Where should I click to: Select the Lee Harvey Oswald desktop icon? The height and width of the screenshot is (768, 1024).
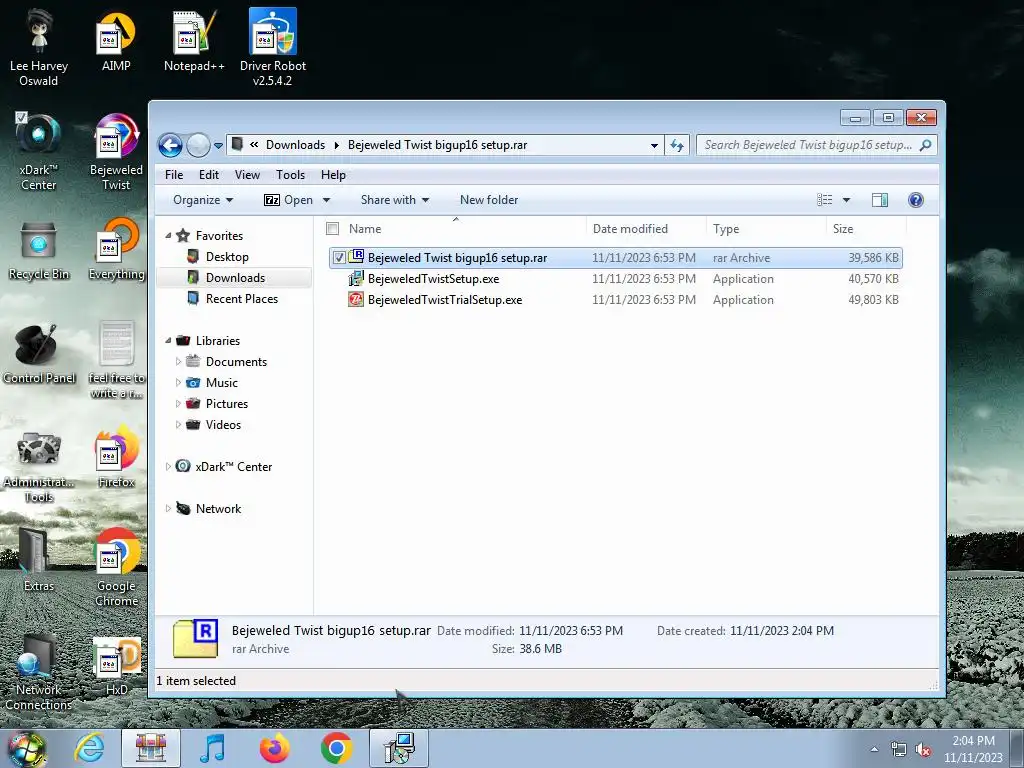click(39, 47)
